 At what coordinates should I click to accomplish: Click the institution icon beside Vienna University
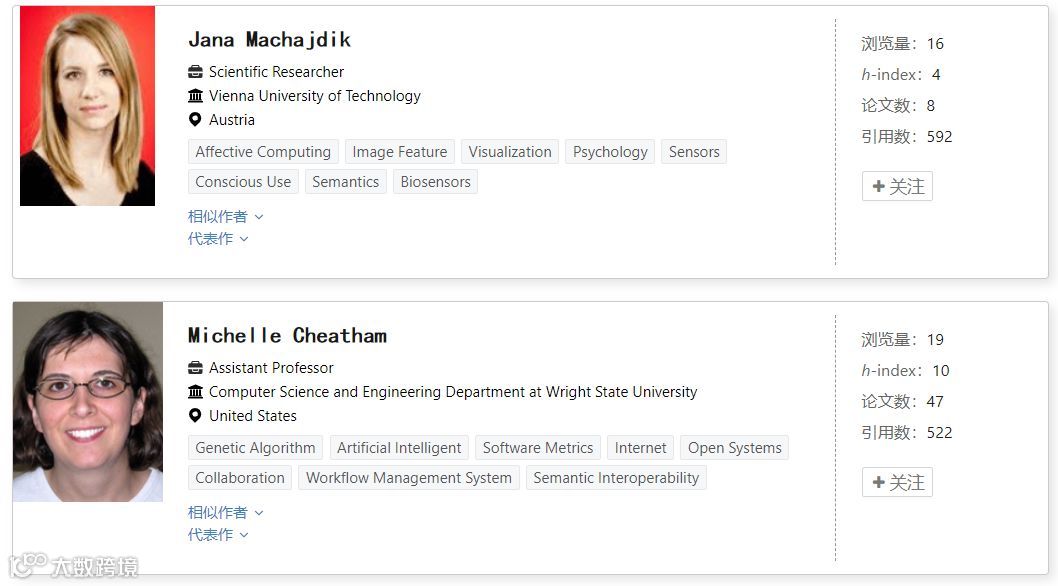pos(195,96)
